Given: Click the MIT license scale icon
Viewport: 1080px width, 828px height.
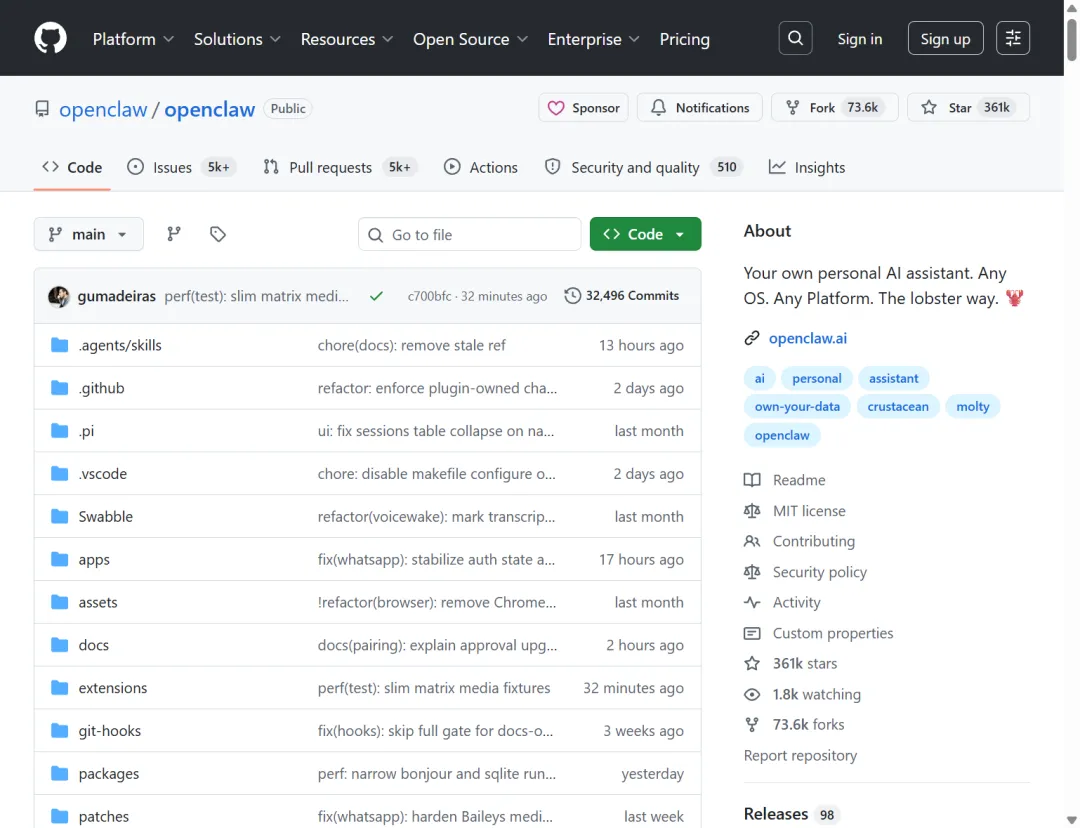Looking at the screenshot, I should coord(751,510).
